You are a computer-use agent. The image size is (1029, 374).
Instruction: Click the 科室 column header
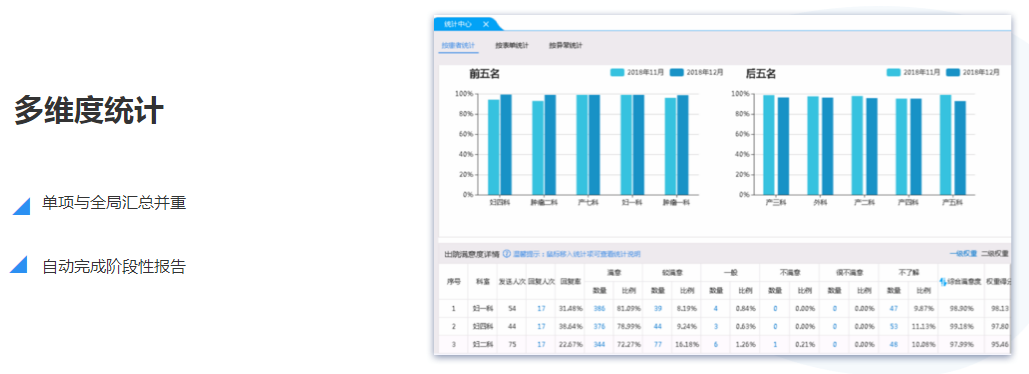pos(482,281)
